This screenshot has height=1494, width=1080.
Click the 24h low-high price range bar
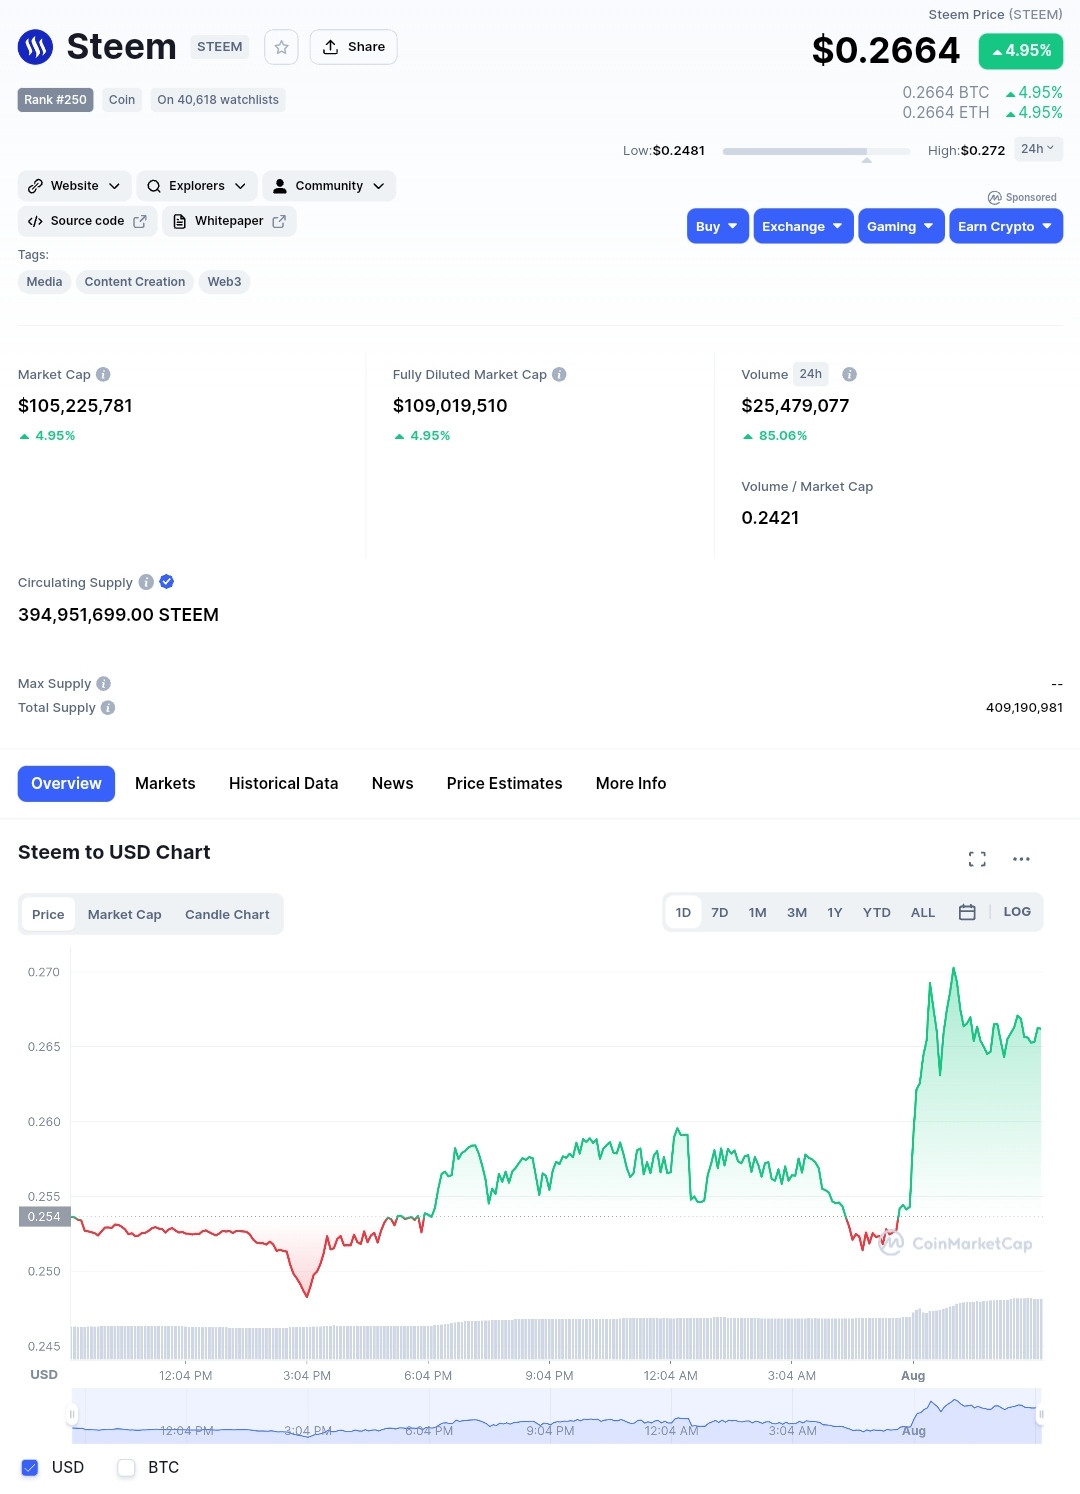click(816, 152)
